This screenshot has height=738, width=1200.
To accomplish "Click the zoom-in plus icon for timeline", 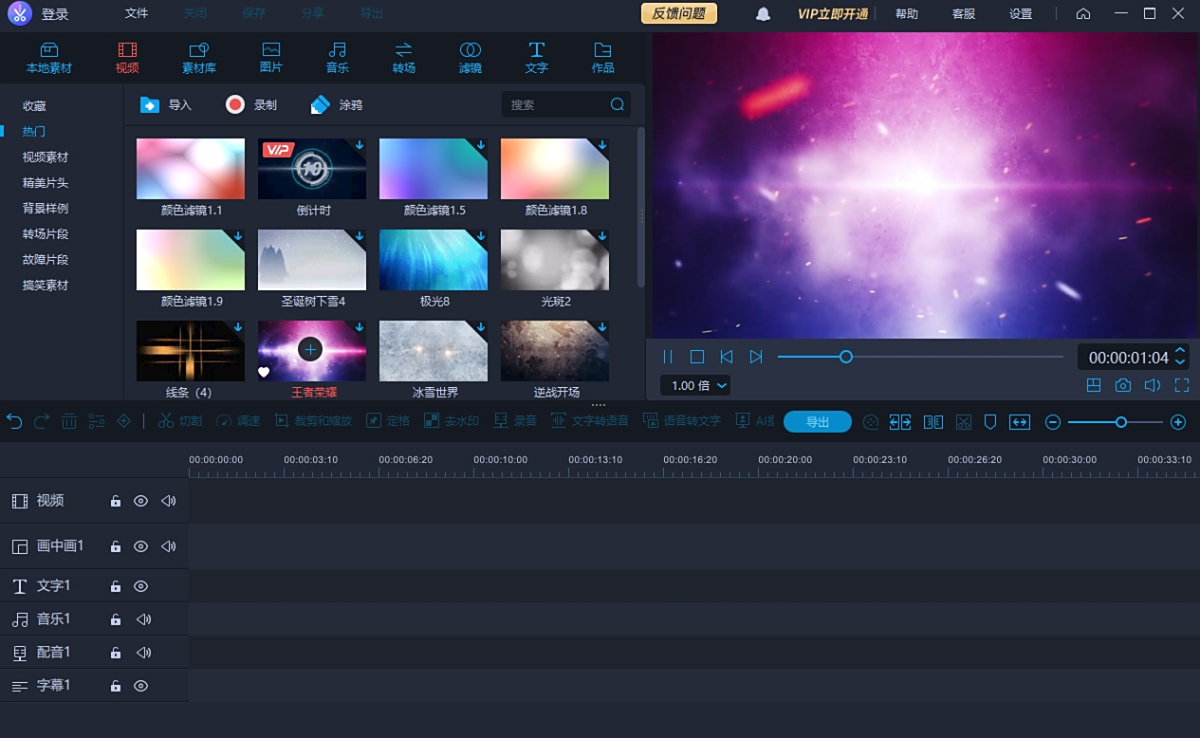I will pyautogui.click(x=1178, y=422).
